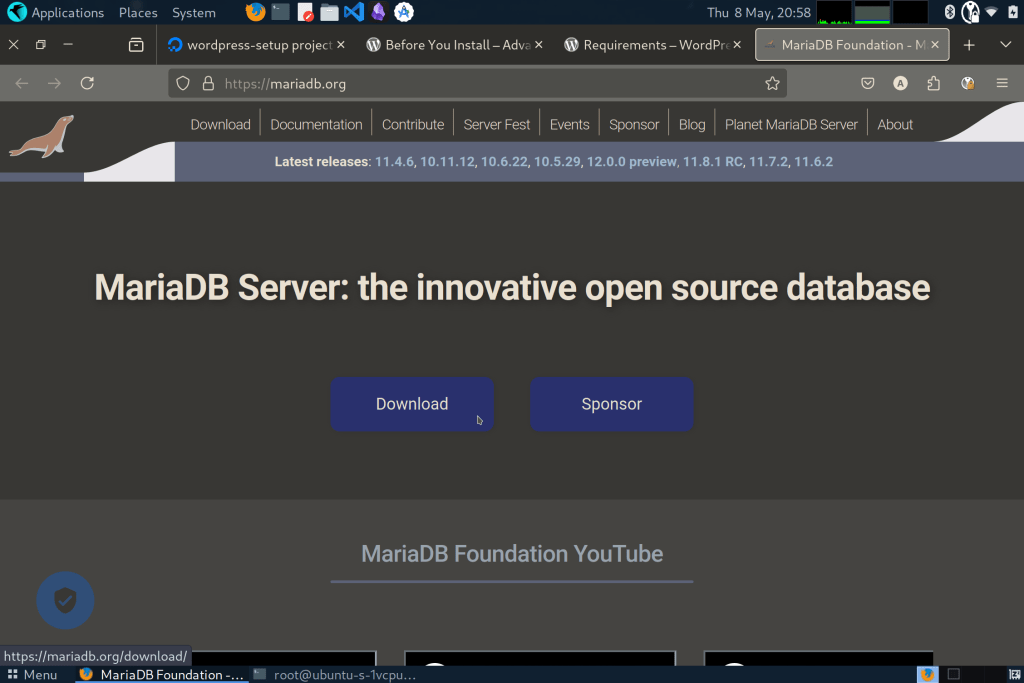Click the extension icon beside the Extensions puzzle icon

click(968, 83)
